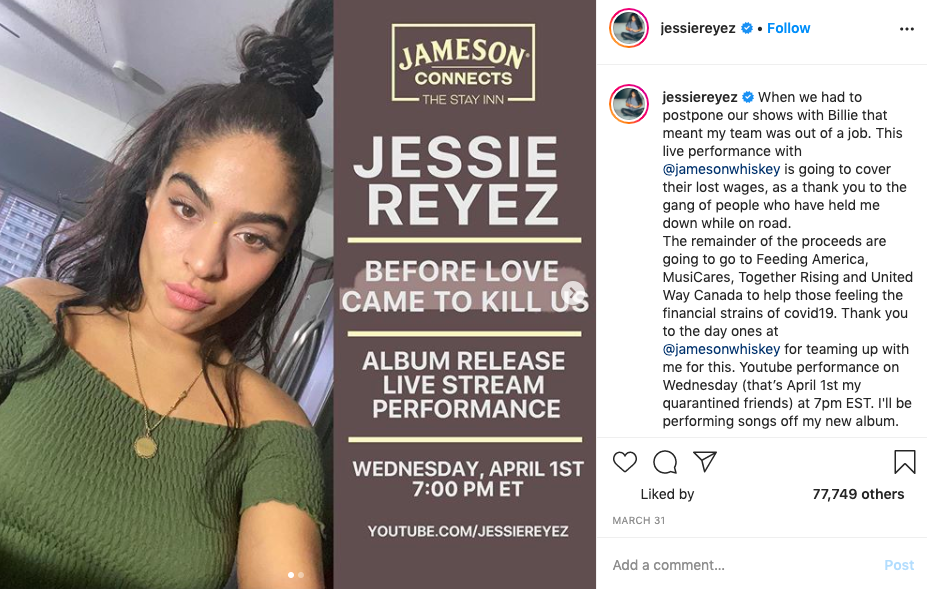Screen dimensions: 927x589
Task: Follow the jessiereyez account
Action: coord(788,28)
